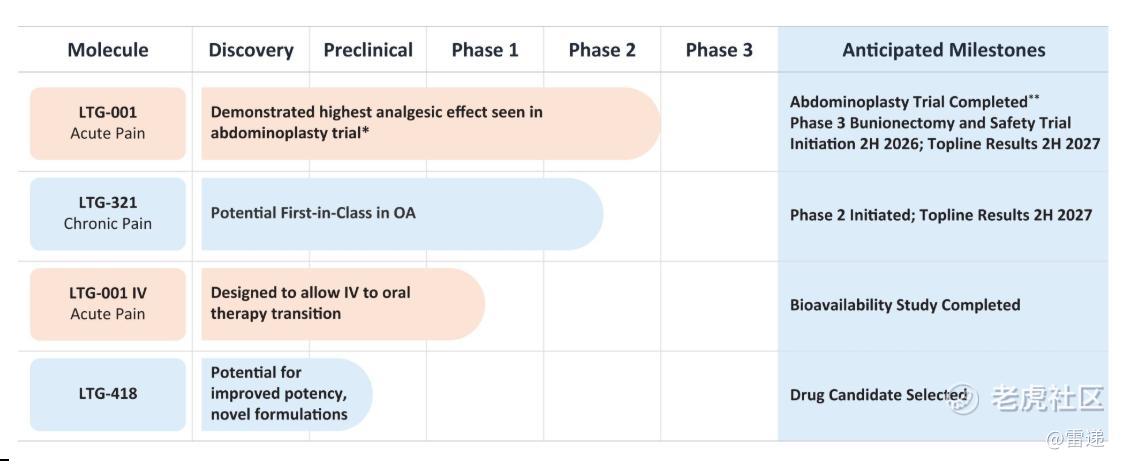
Task: Select the LTG-001 Acute Pain molecule box
Action: (x=108, y=124)
